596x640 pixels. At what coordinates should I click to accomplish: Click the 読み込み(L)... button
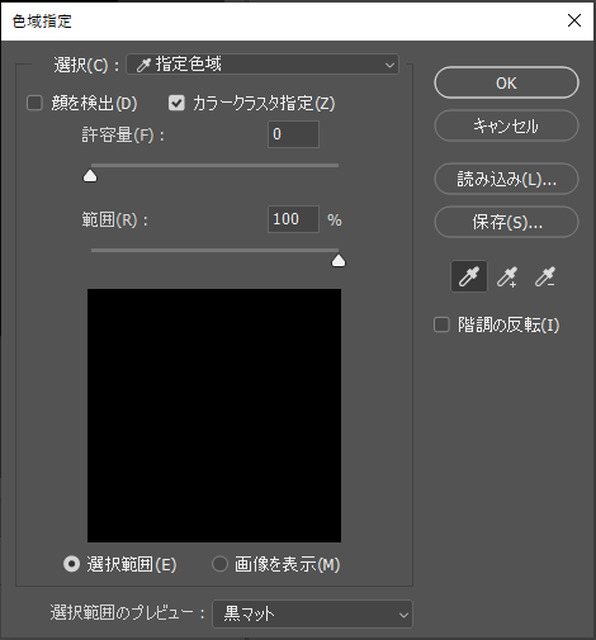506,179
